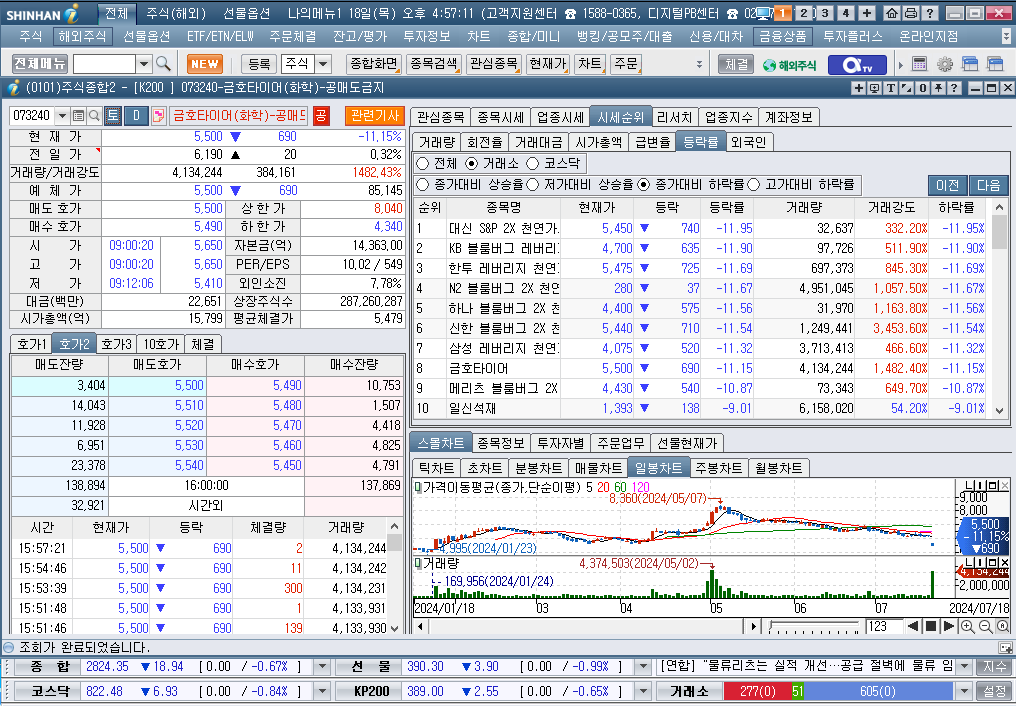Click pin icon in 주식종합2 window header

(938, 88)
